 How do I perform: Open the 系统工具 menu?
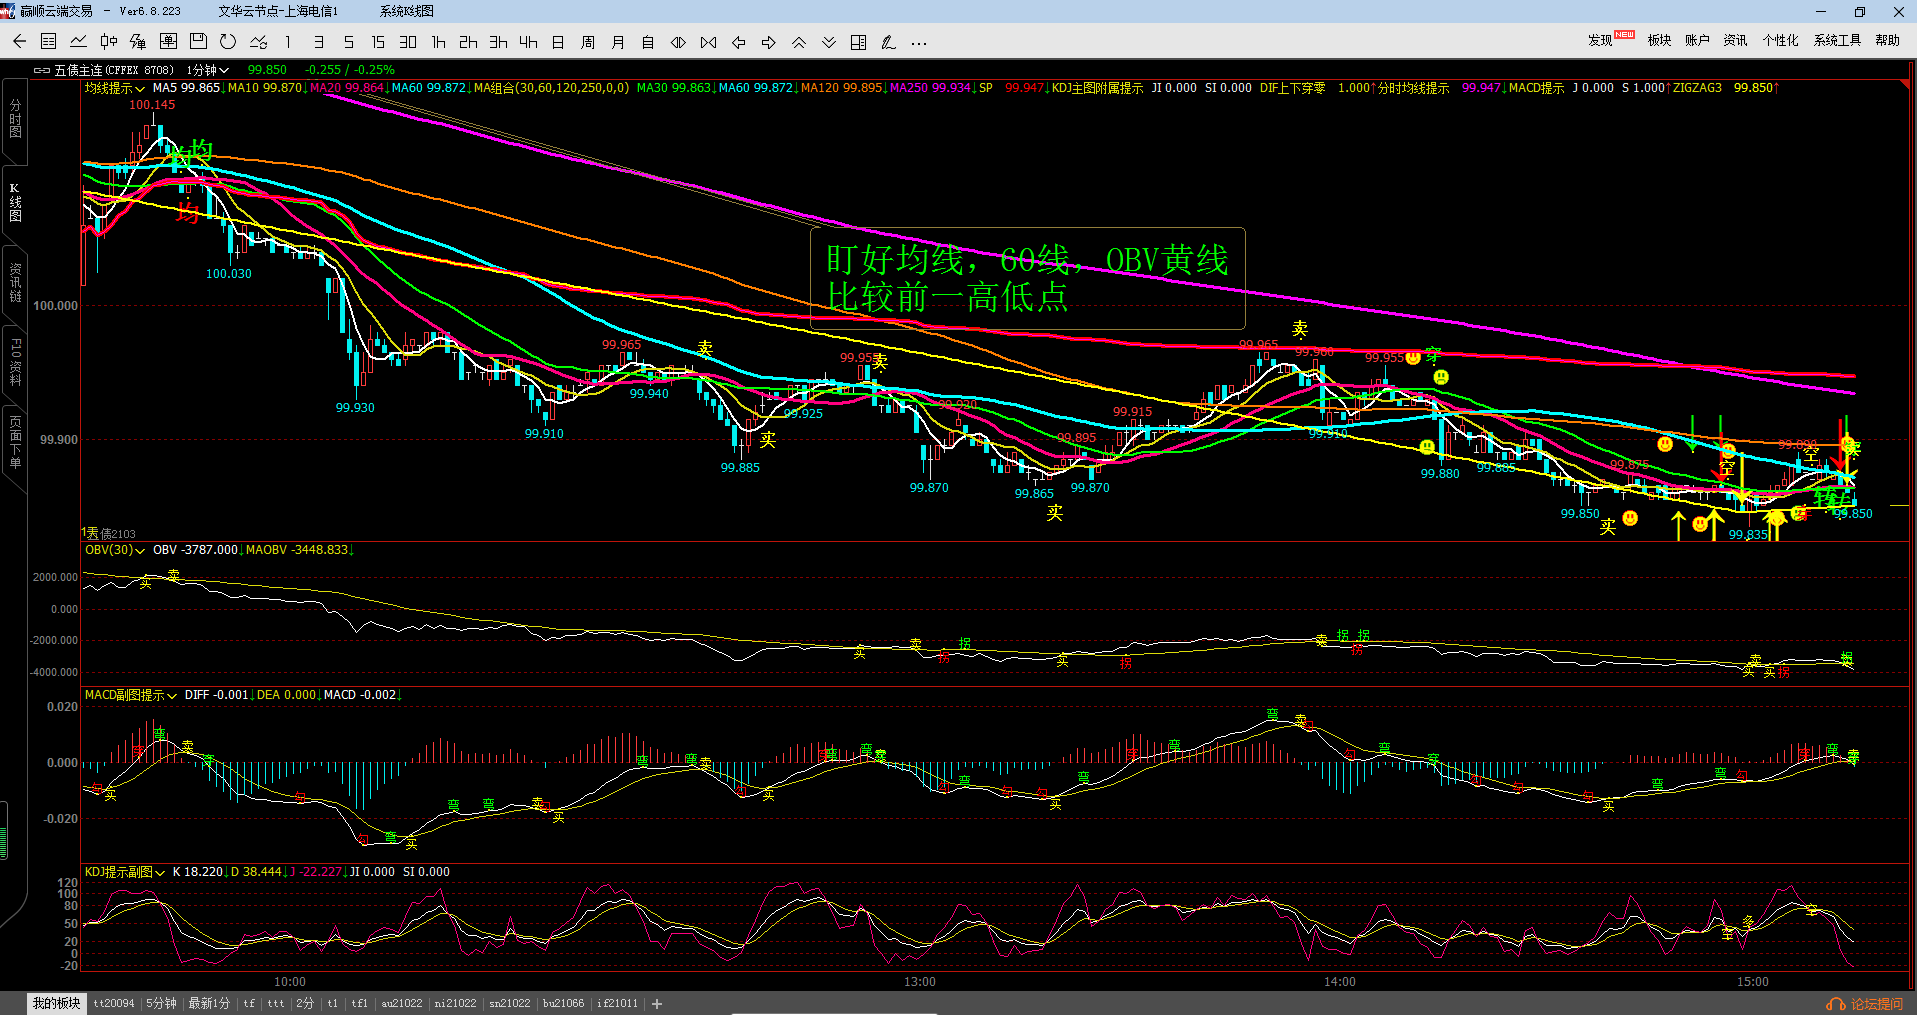pos(1837,40)
